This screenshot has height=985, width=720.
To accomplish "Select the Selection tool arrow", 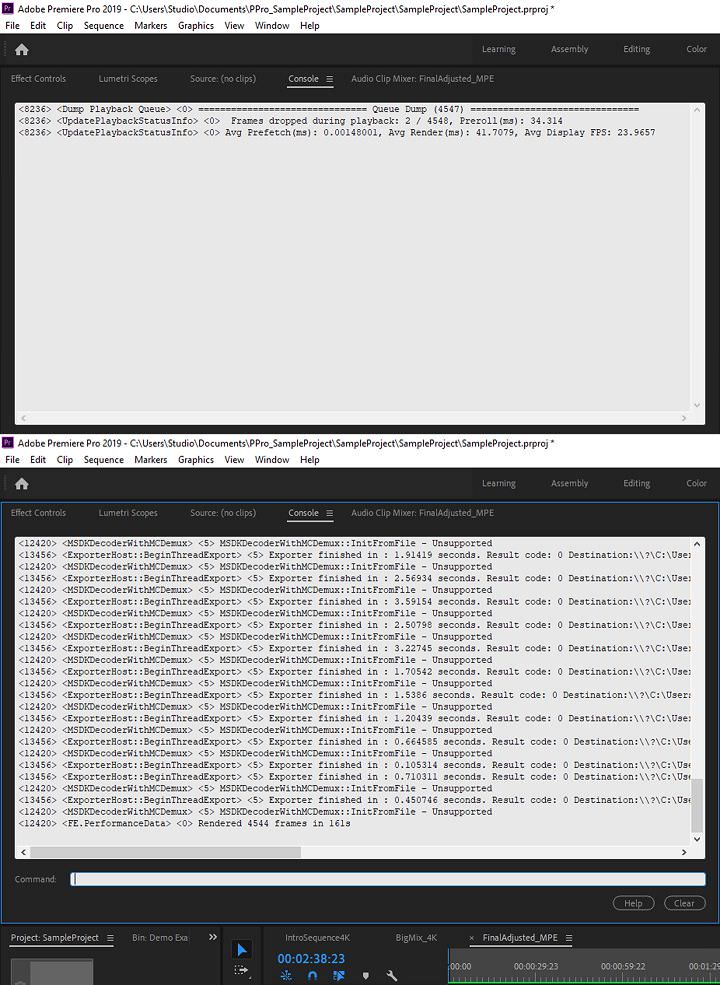I will [x=242, y=949].
